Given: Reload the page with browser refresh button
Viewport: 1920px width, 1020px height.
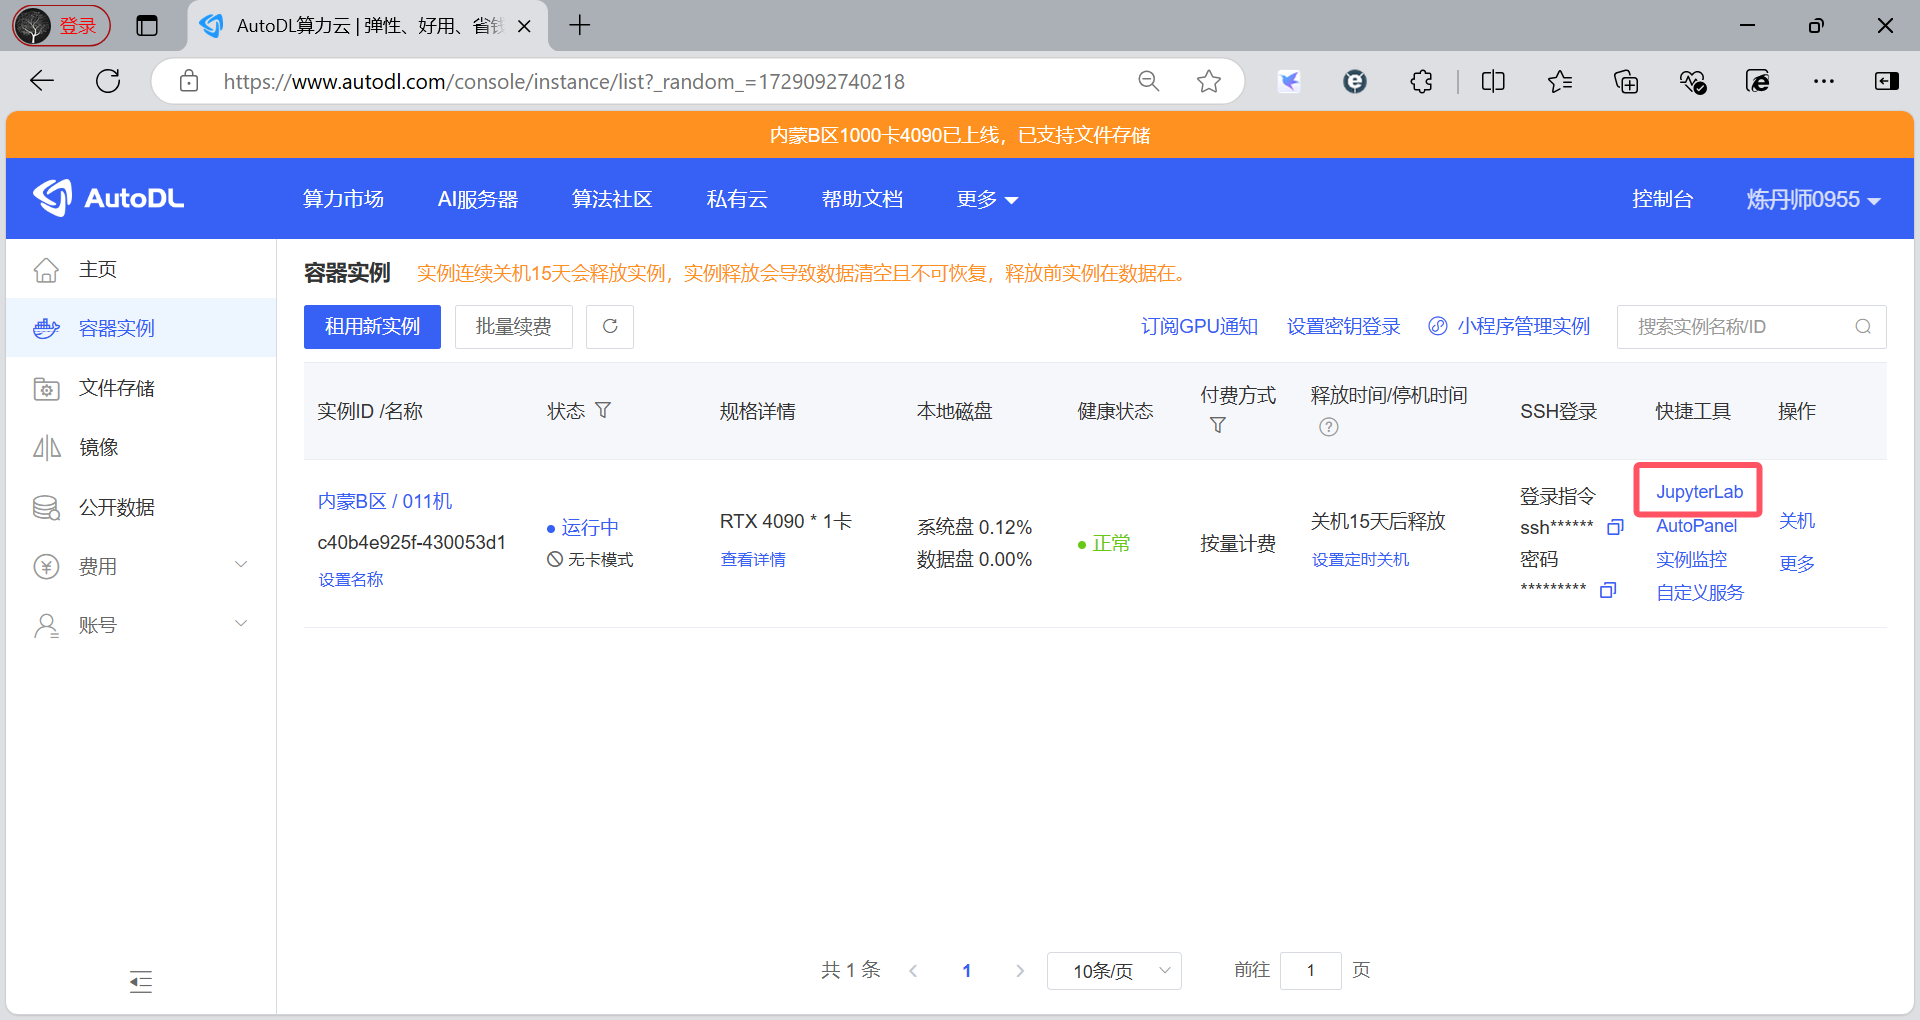Looking at the screenshot, I should (108, 81).
